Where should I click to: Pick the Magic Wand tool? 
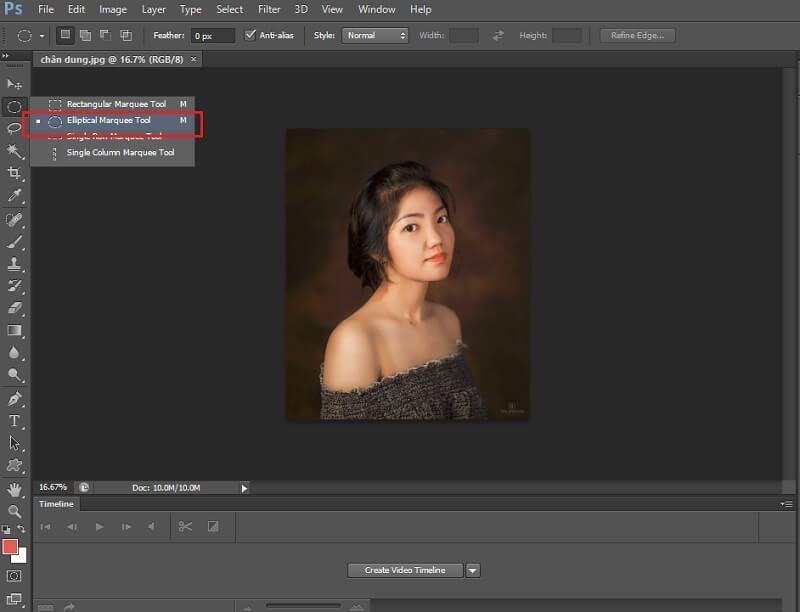pos(14,151)
